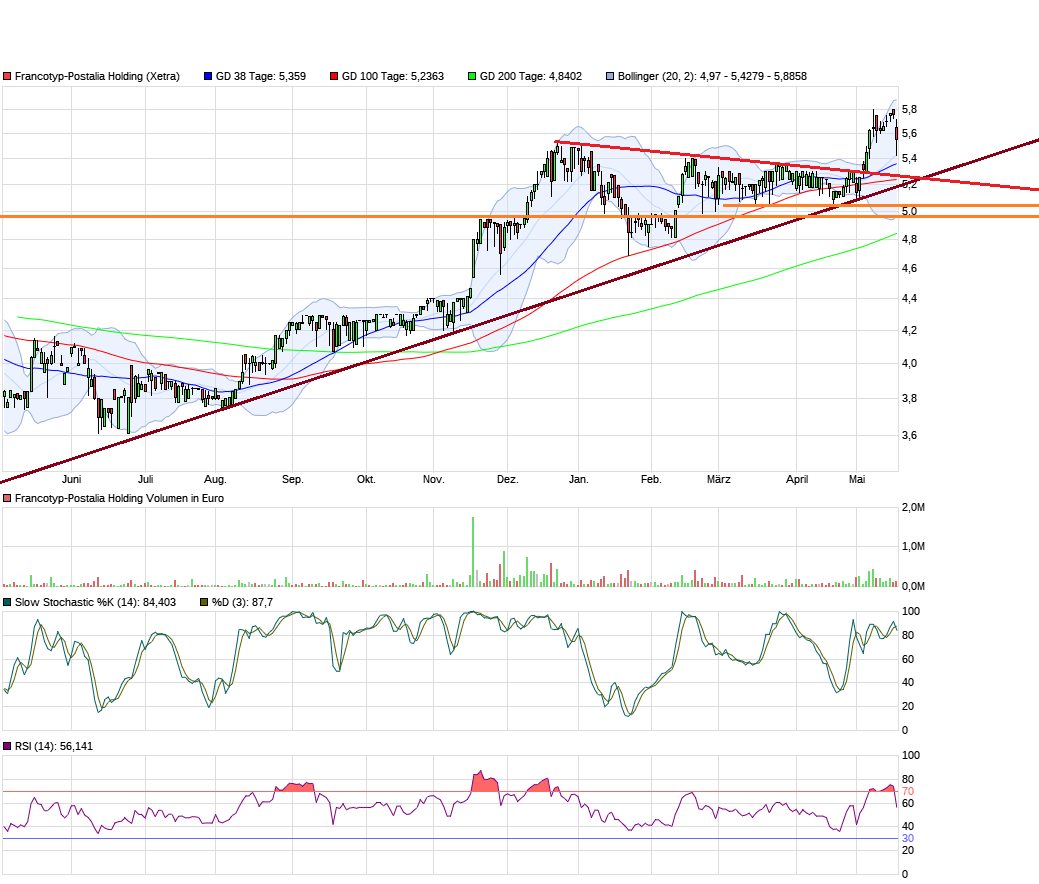Select the Volumen in Euro legend icon
This screenshot has width=1039, height=884.
(x=7, y=496)
